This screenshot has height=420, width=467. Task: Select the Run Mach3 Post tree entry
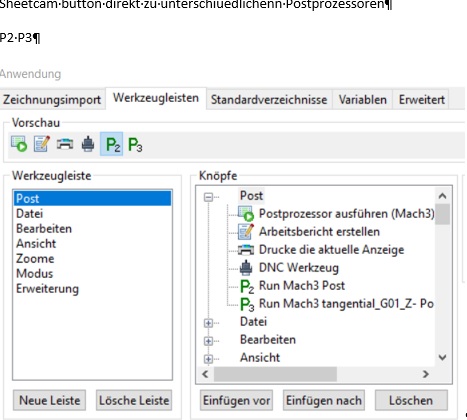302,286
